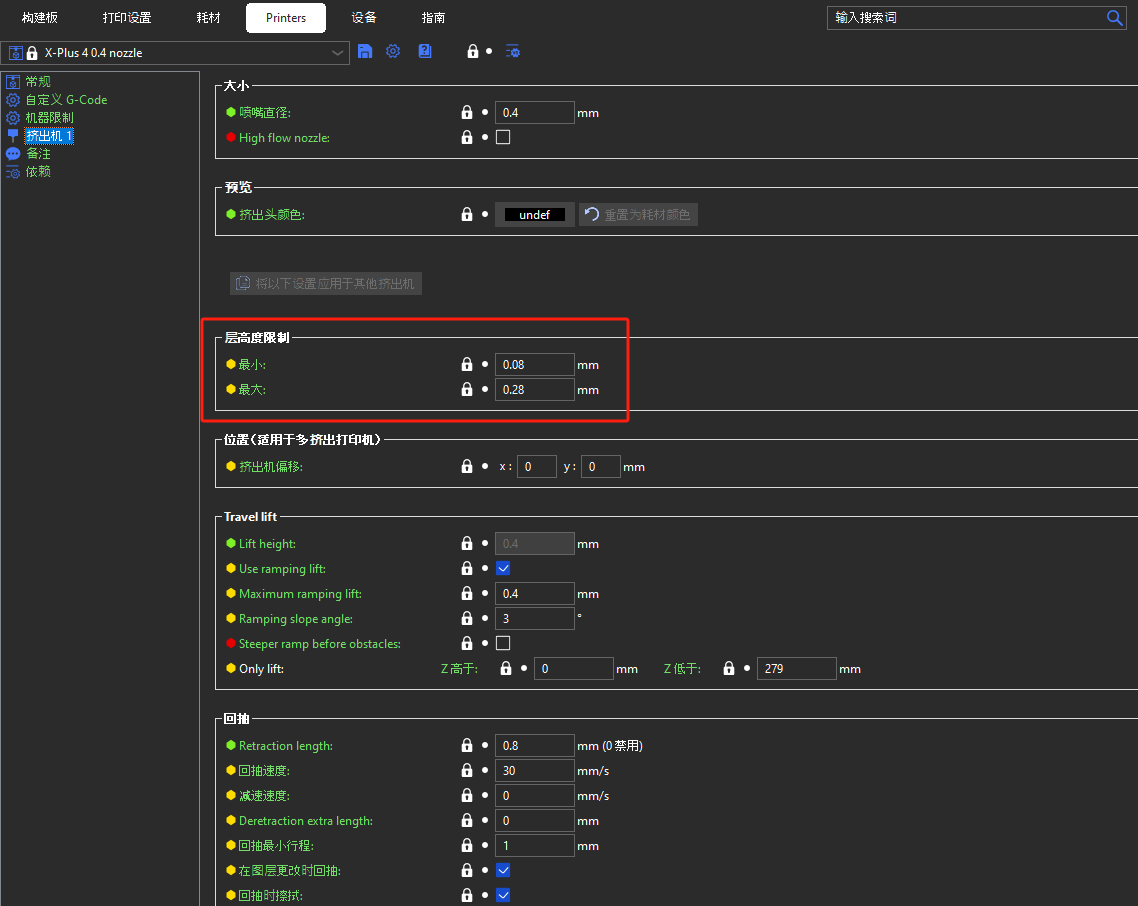
Task: Click the 最小 layer height field showing 0.08
Action: (x=535, y=364)
